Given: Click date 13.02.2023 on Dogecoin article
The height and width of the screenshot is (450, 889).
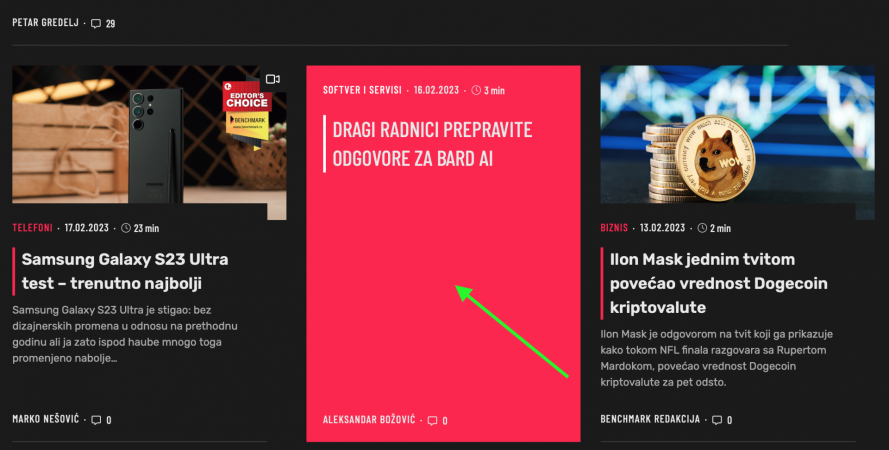Looking at the screenshot, I should tap(663, 228).
